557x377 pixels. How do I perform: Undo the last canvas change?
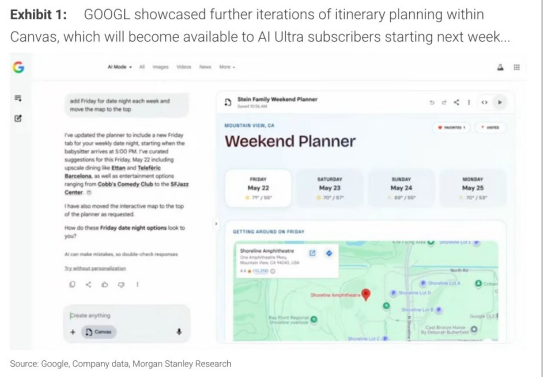tap(432, 102)
